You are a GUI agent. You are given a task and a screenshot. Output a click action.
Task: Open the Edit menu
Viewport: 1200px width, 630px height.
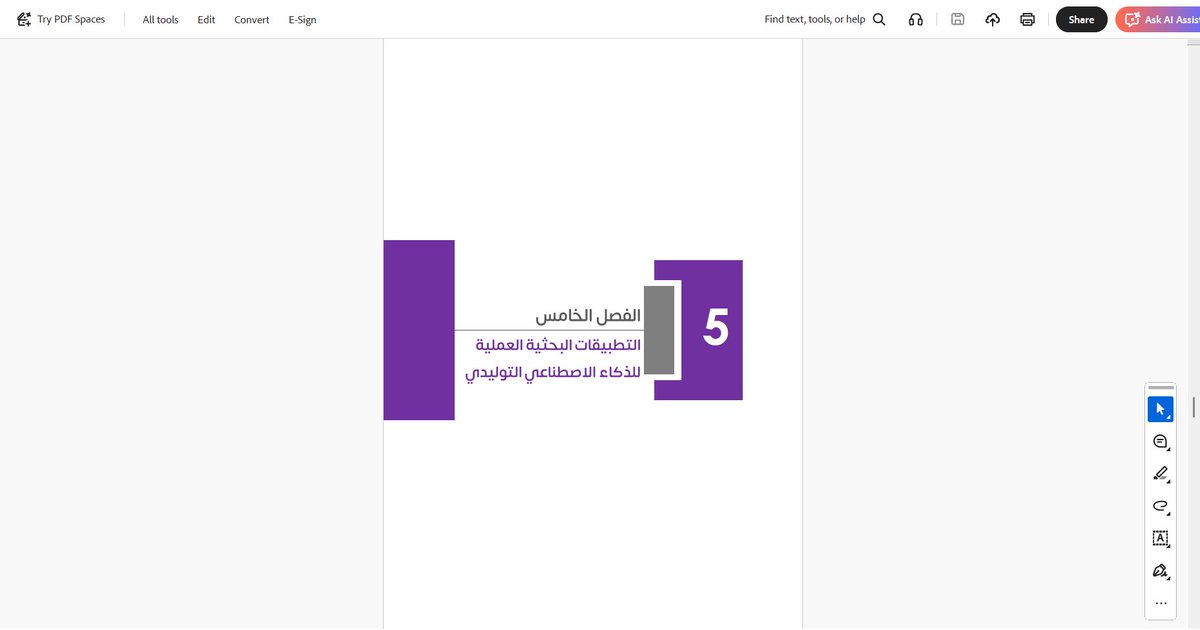[x=206, y=19]
